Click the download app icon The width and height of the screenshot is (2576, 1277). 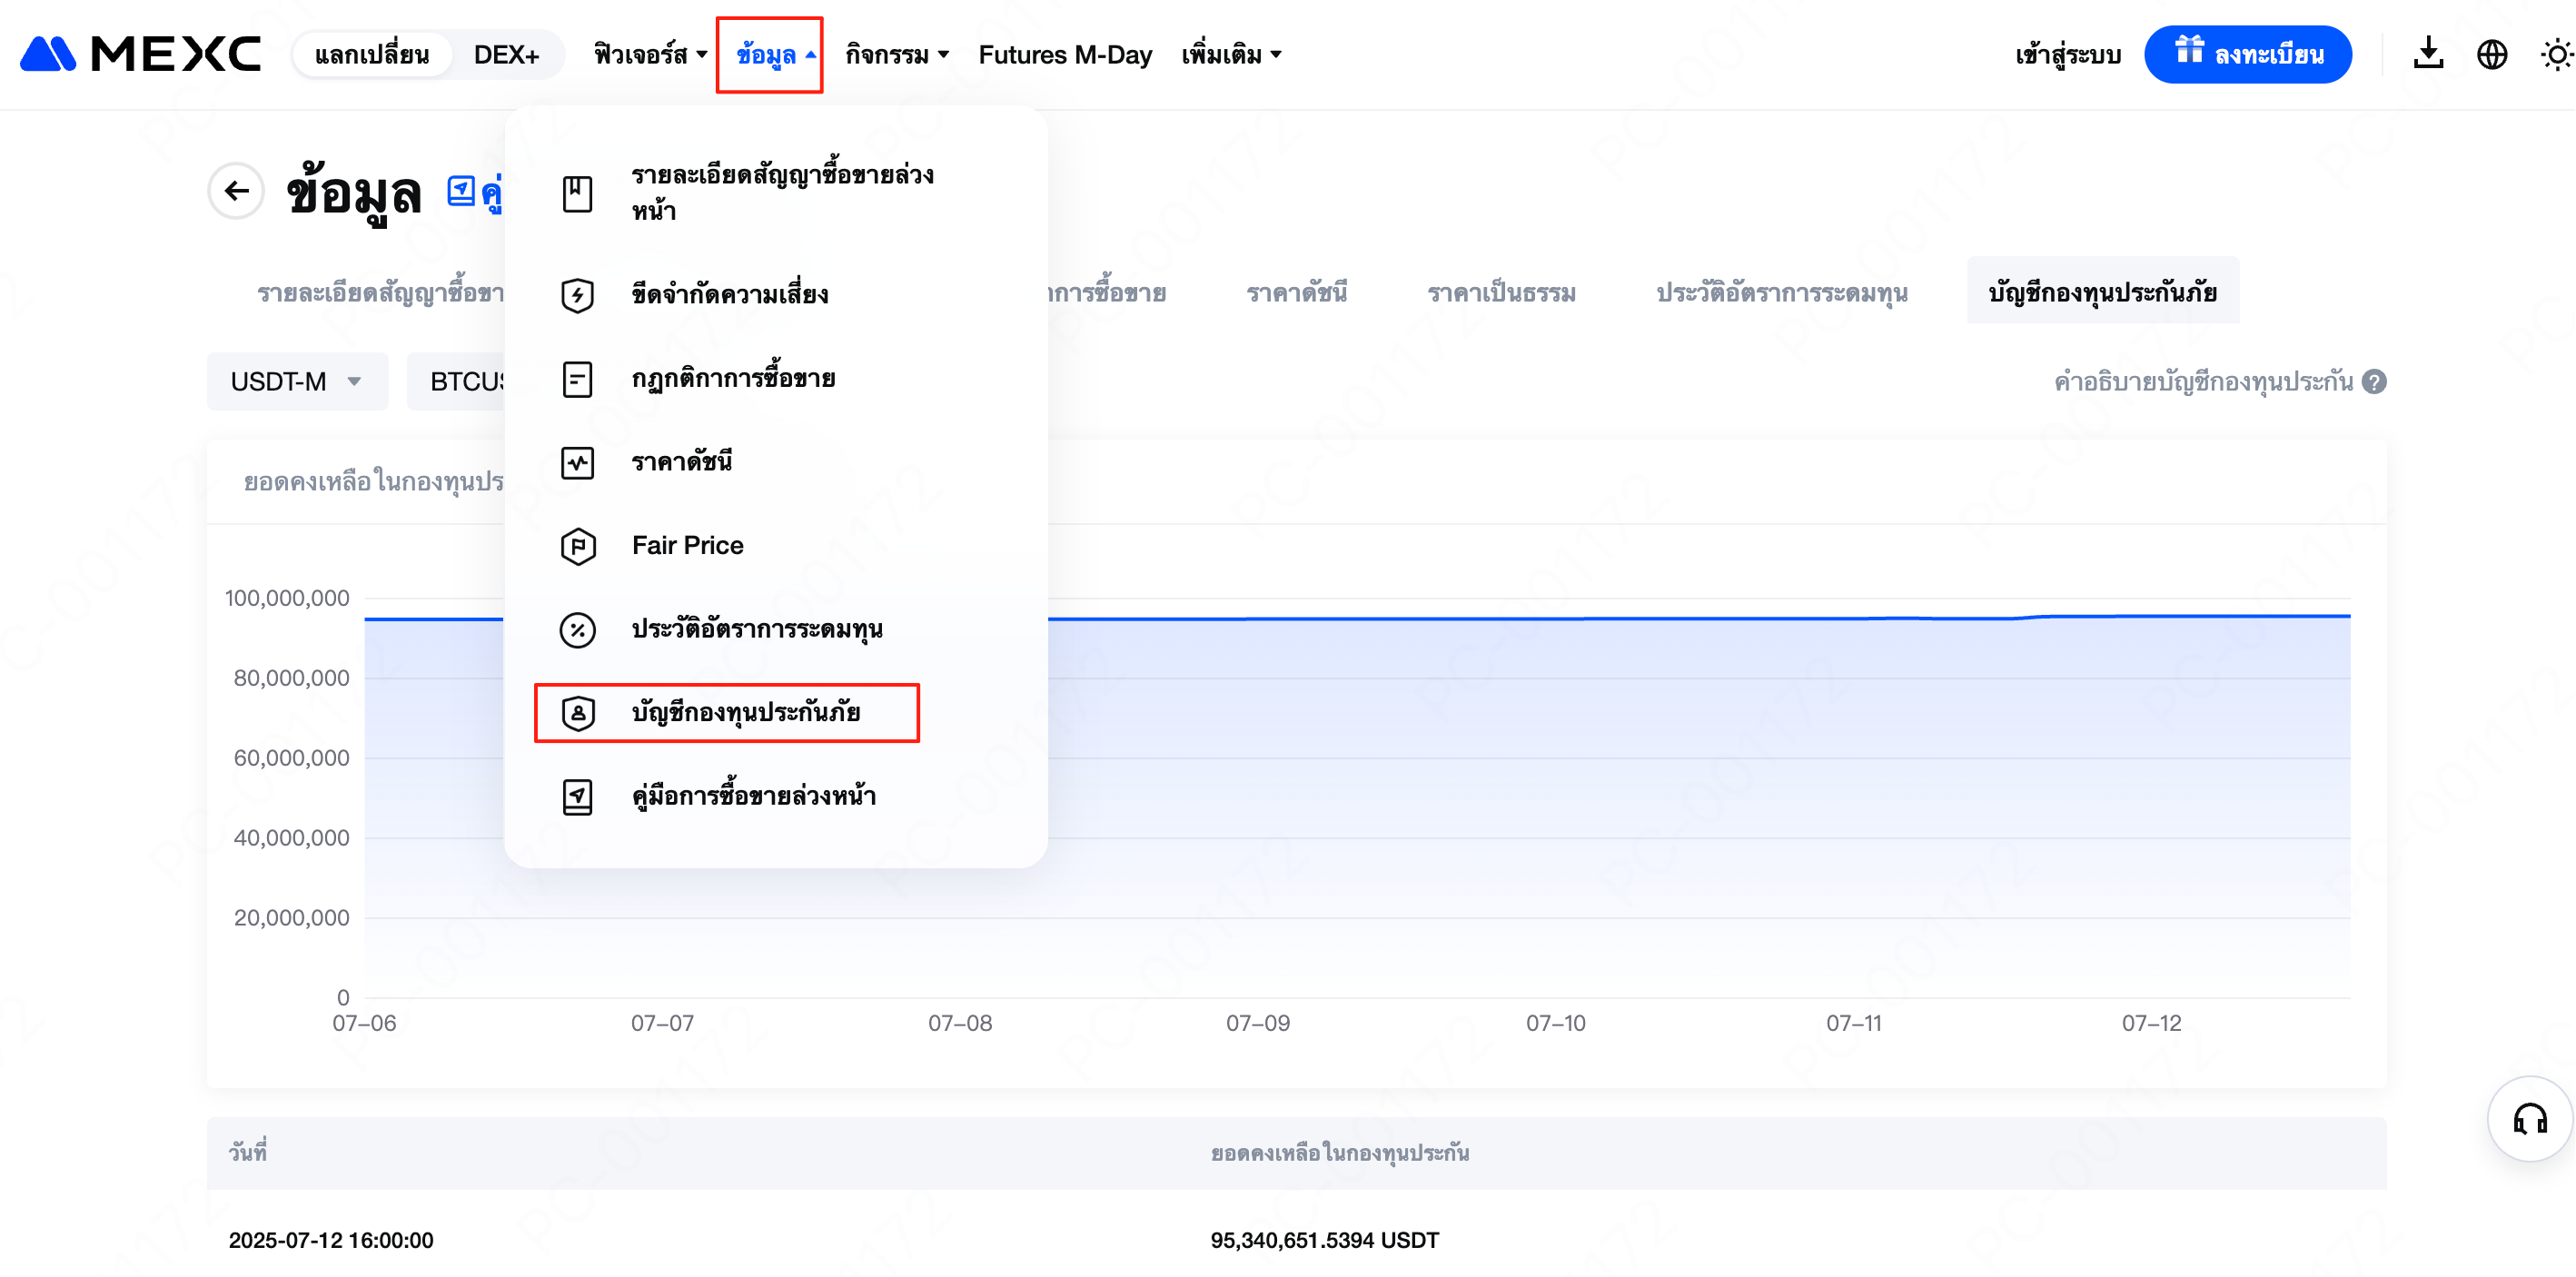[x=2428, y=54]
